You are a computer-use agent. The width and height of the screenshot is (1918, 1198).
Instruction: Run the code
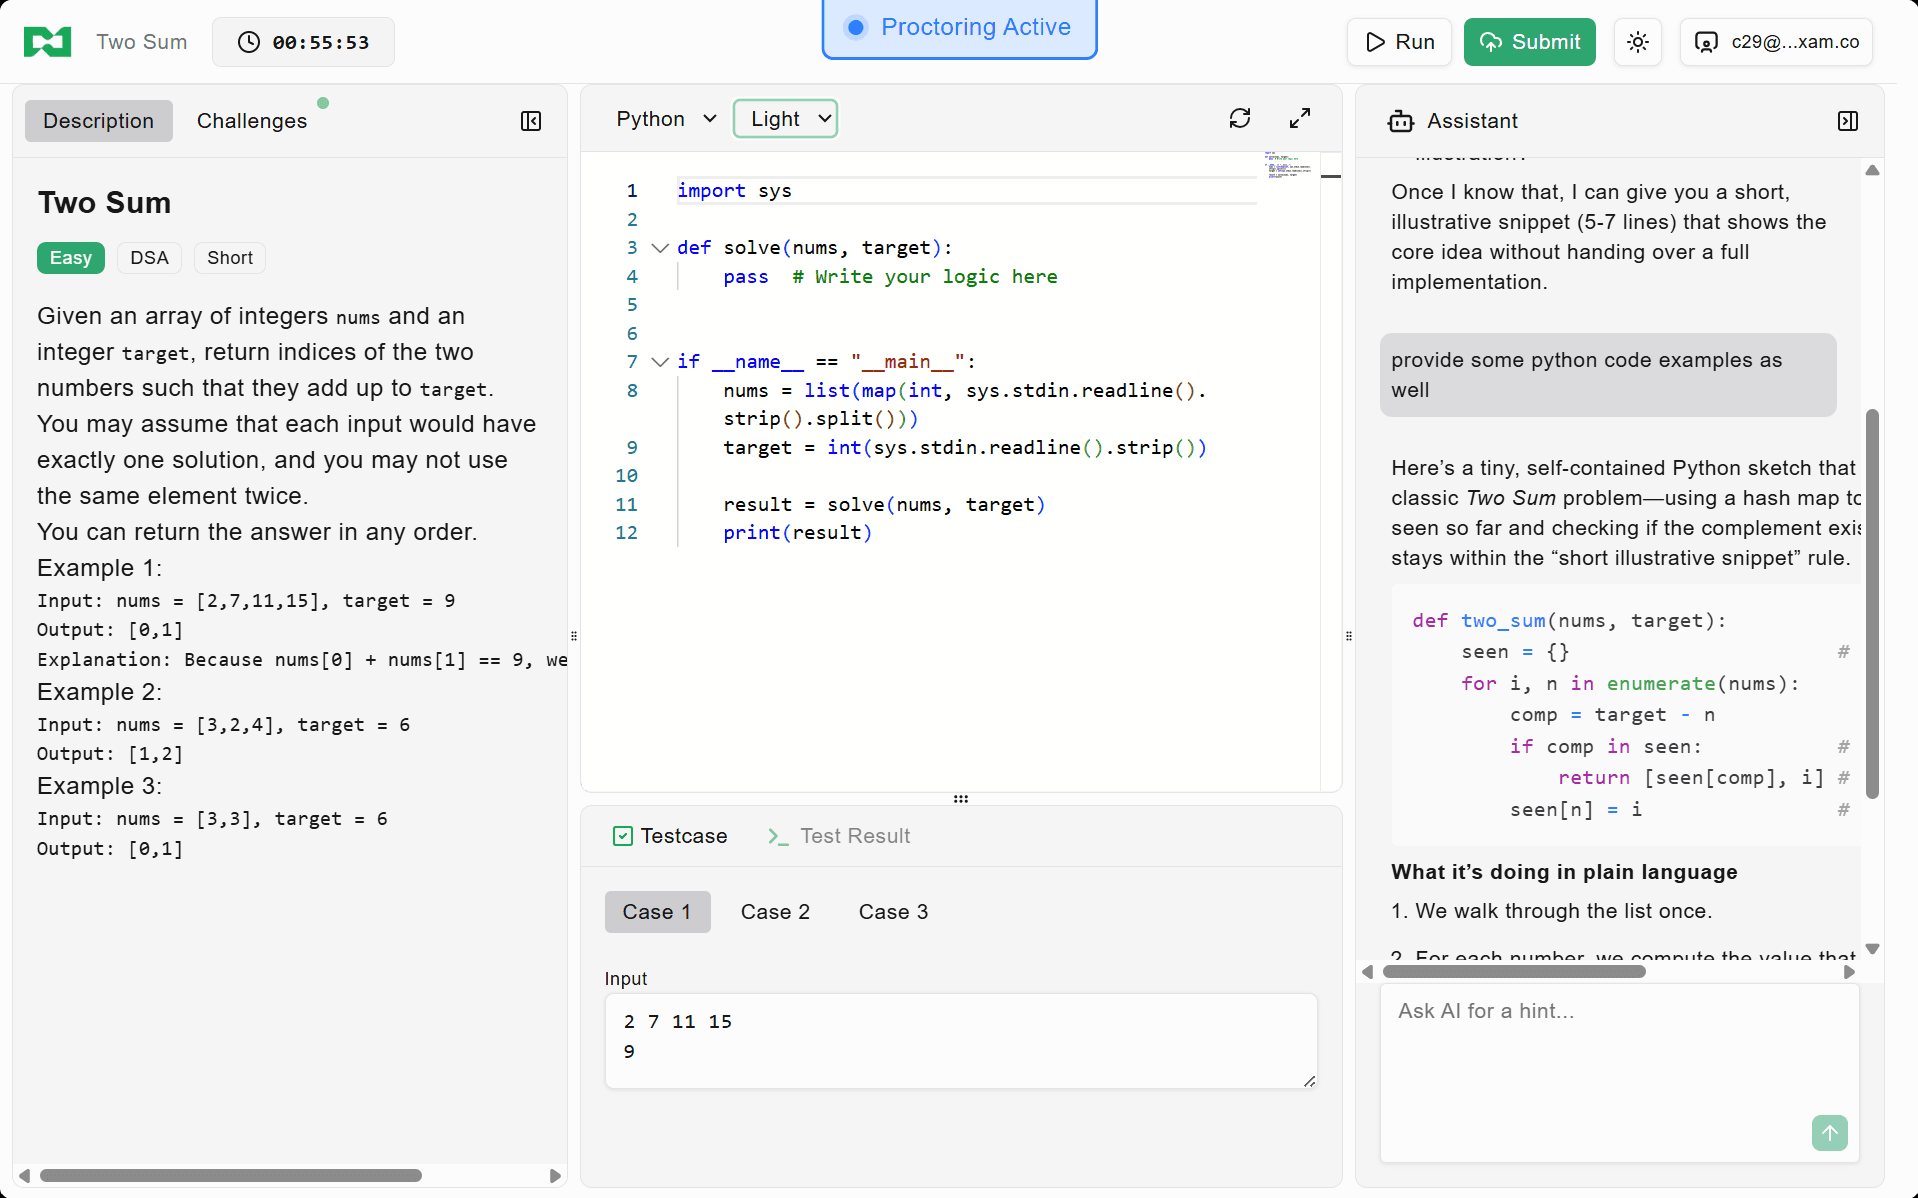pos(1399,42)
